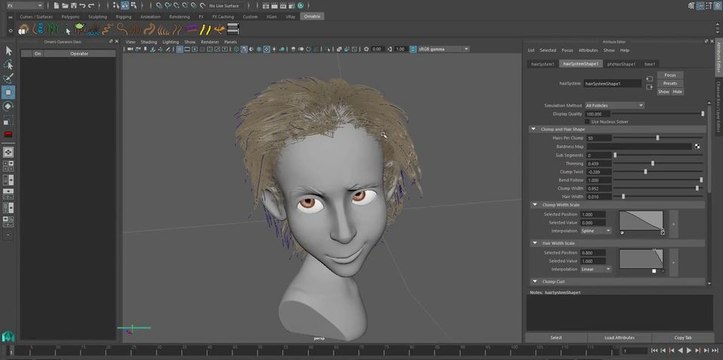Click the Redo arrow icon
The image size is (723, 360).
pos(91,6)
